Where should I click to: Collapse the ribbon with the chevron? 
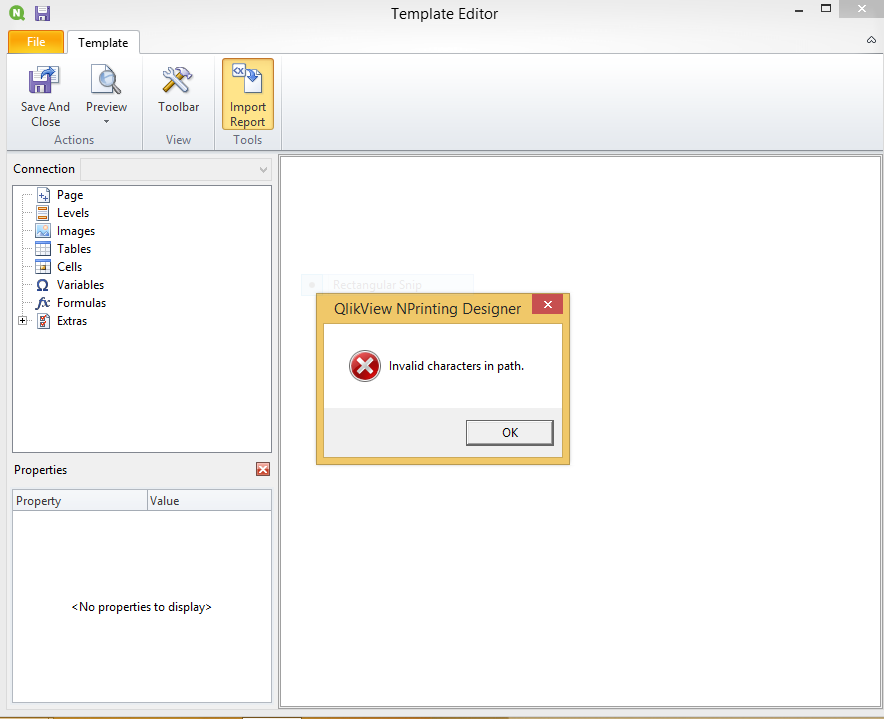tap(871, 39)
